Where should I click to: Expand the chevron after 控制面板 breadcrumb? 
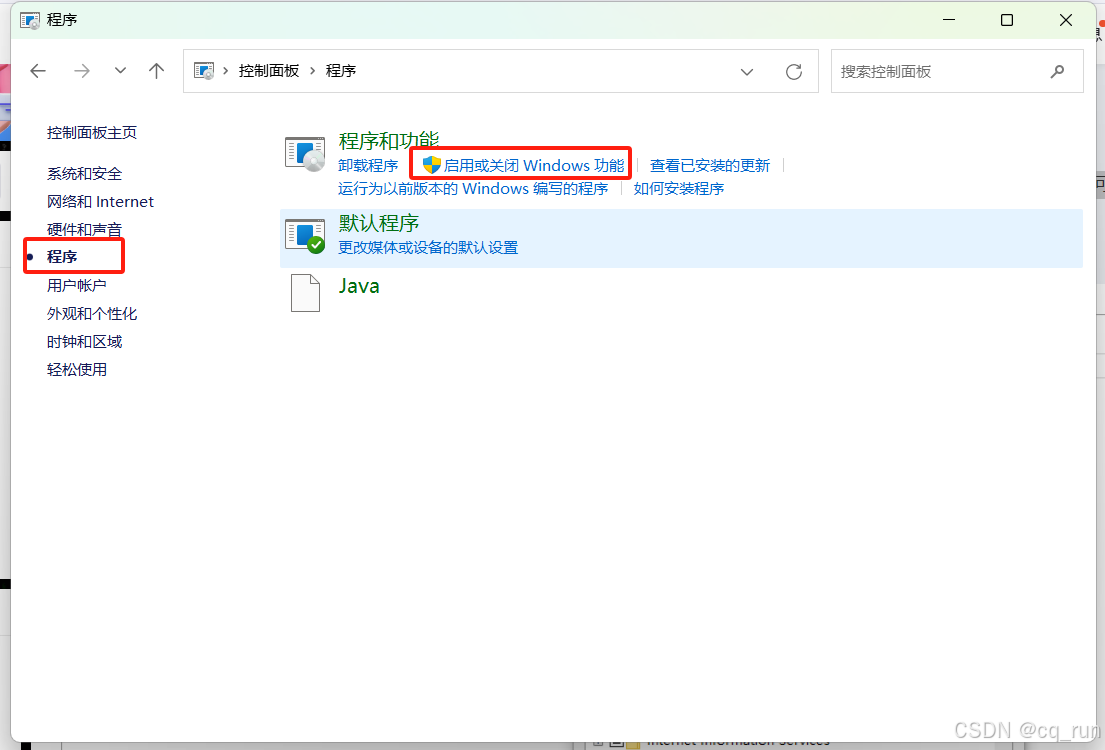pyautogui.click(x=312, y=70)
